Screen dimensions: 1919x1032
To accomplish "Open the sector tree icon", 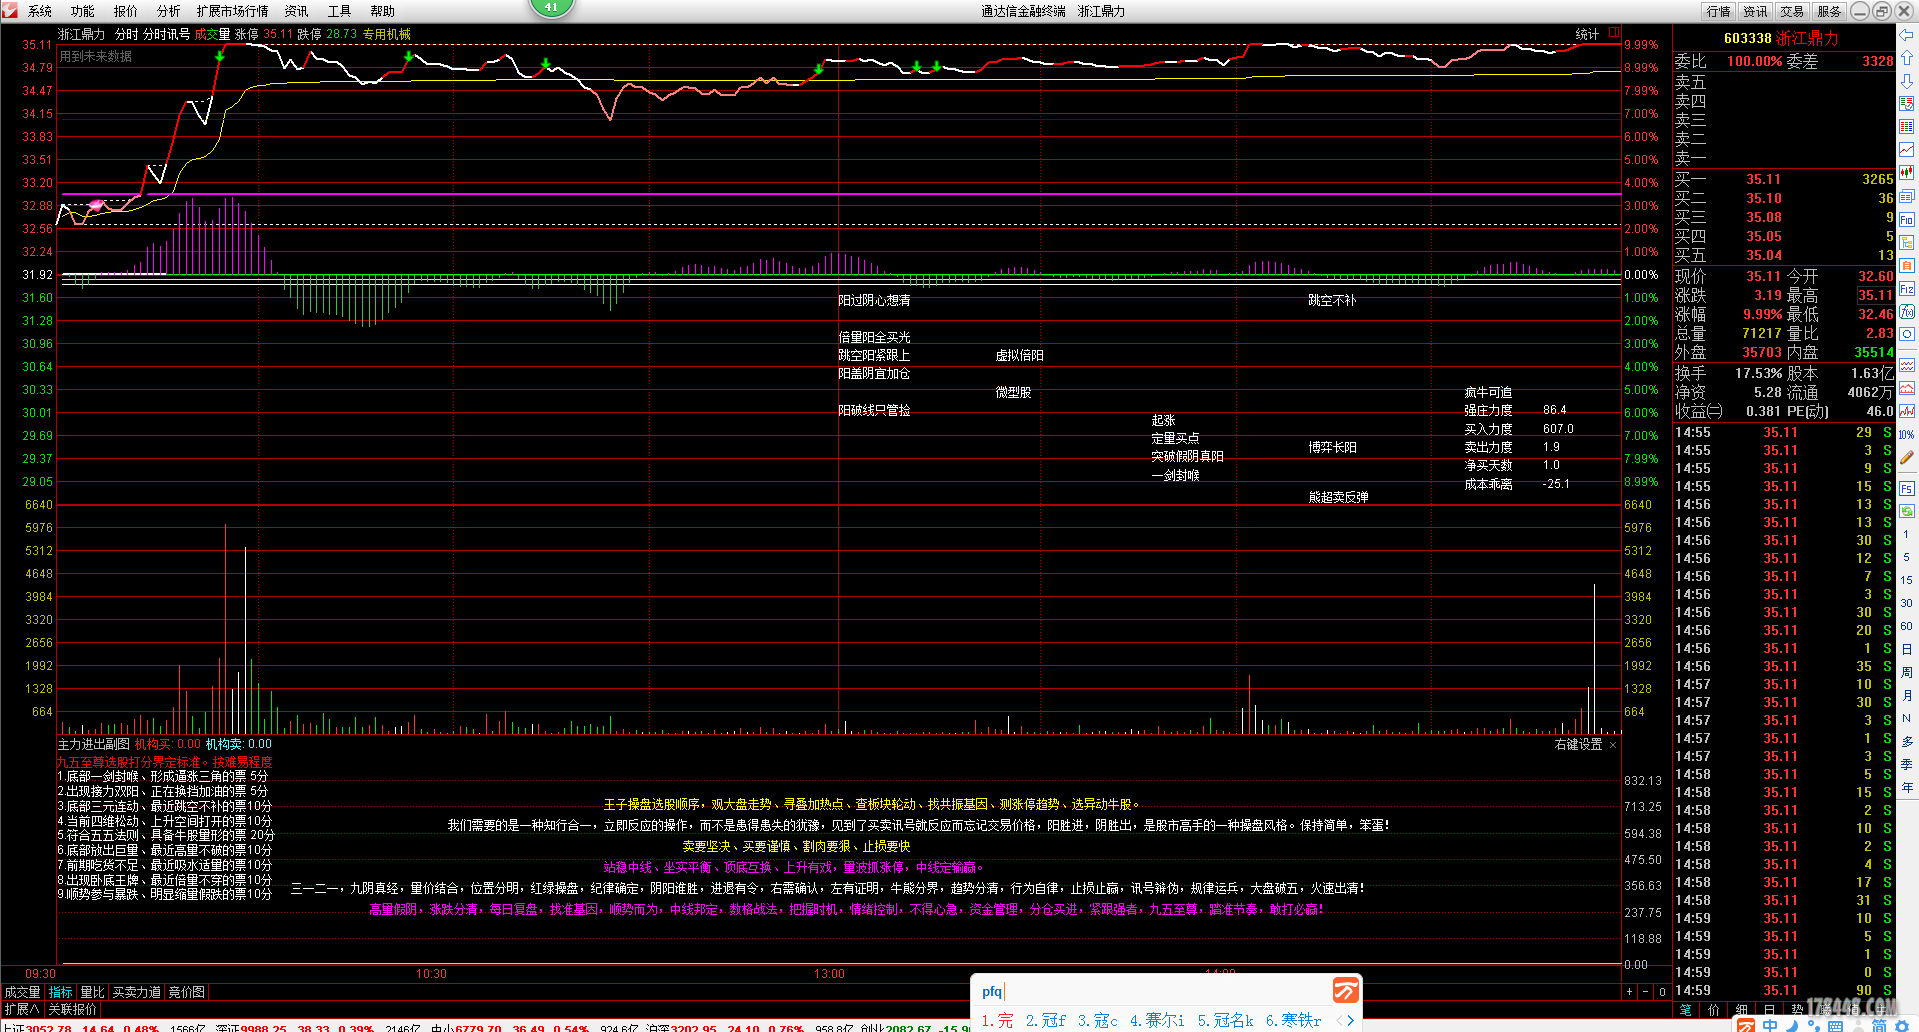I will coord(1907,242).
